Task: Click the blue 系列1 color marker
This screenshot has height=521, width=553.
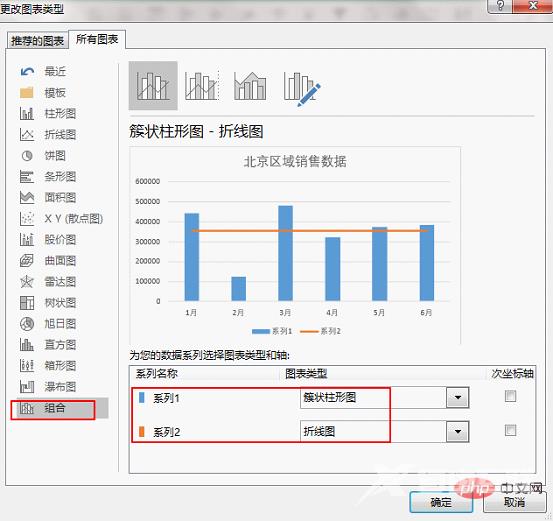Action: pyautogui.click(x=142, y=398)
